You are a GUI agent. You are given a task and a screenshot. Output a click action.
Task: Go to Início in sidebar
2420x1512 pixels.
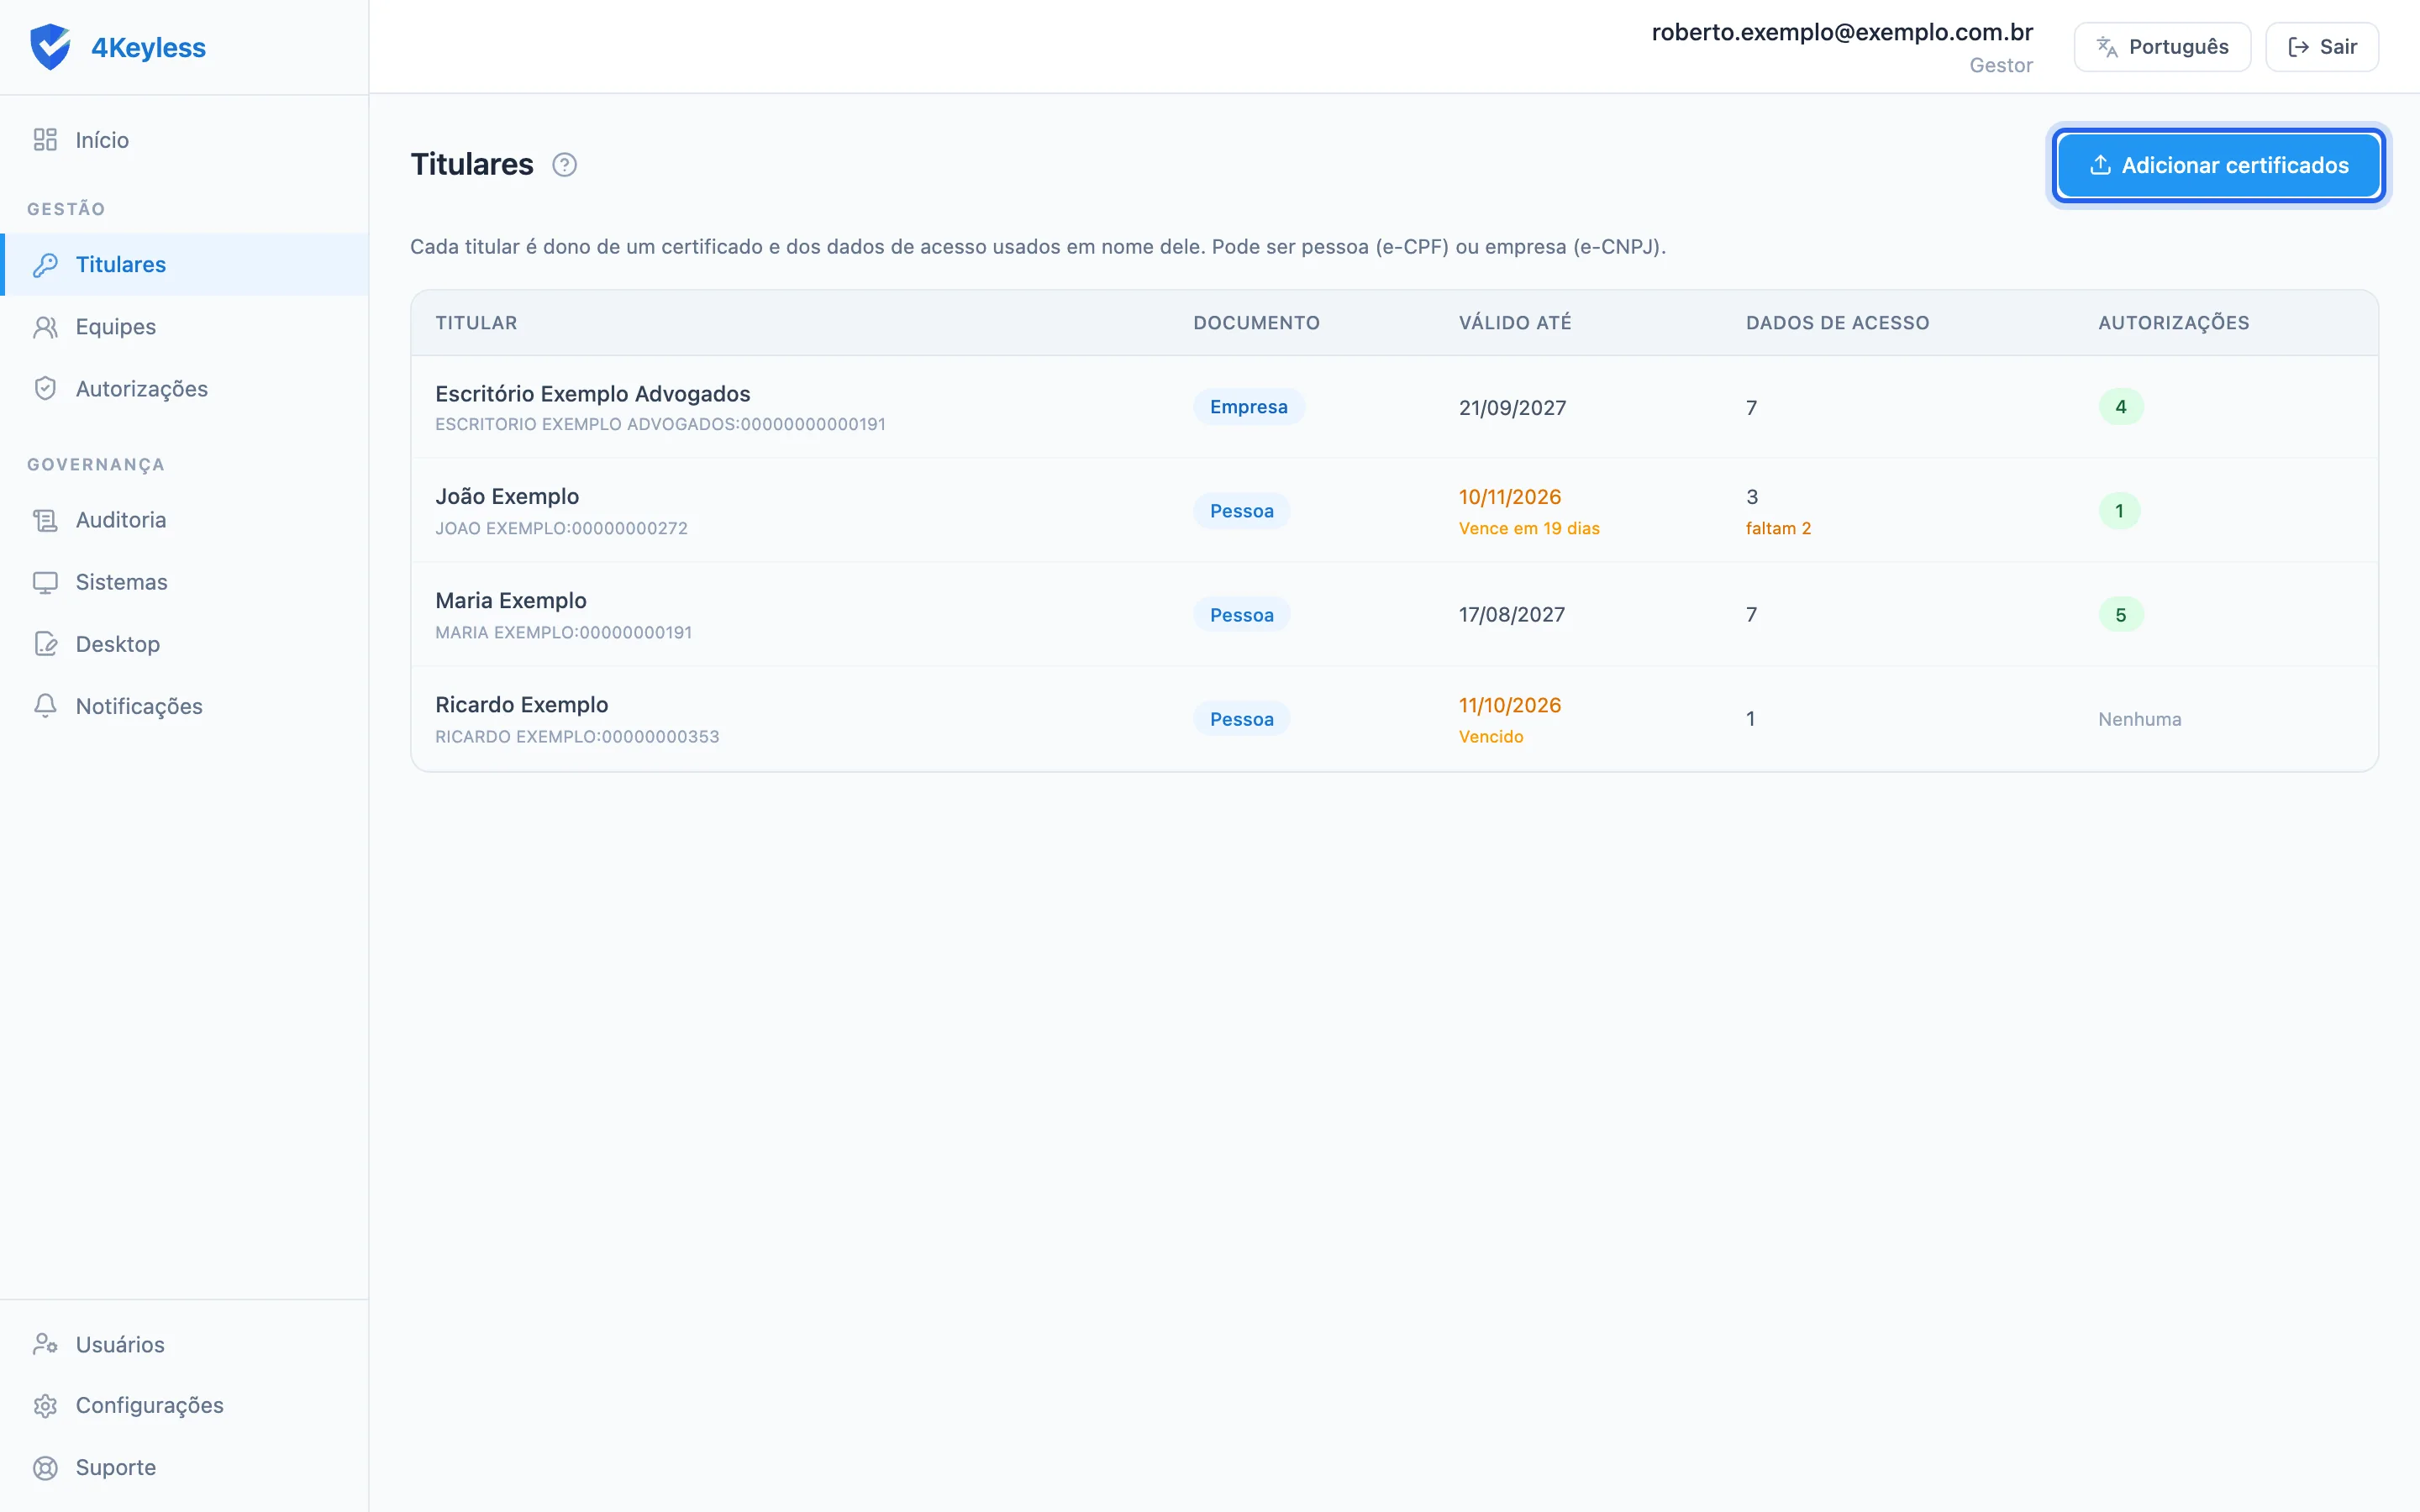(102, 140)
